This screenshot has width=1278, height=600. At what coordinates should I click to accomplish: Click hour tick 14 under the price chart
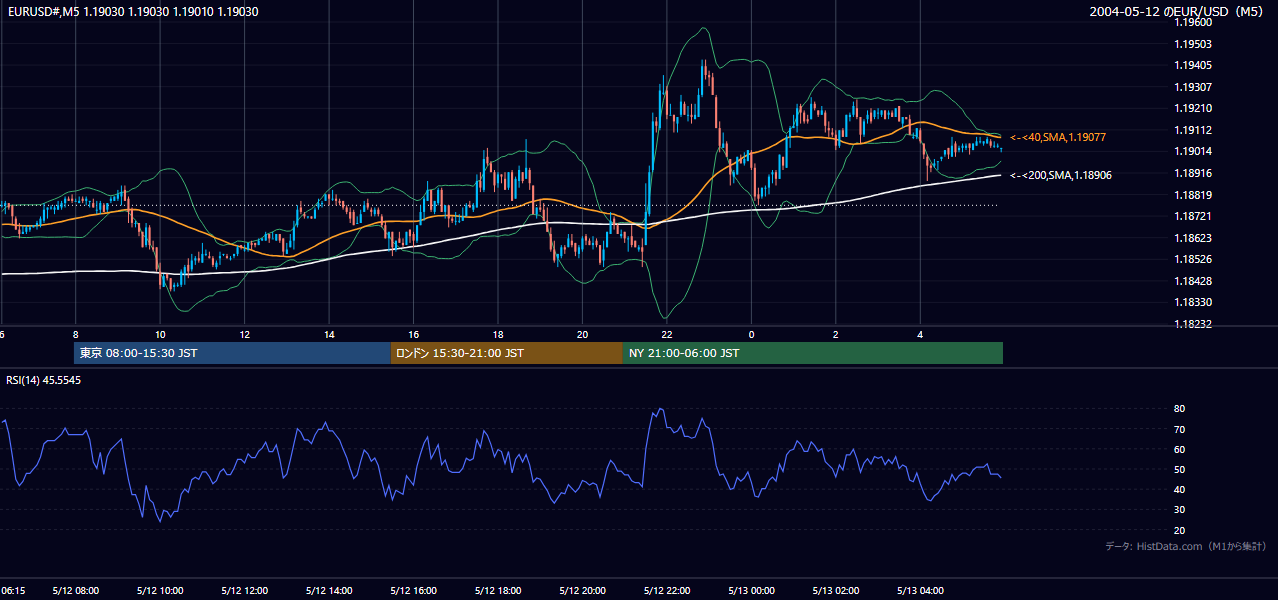coord(329,335)
